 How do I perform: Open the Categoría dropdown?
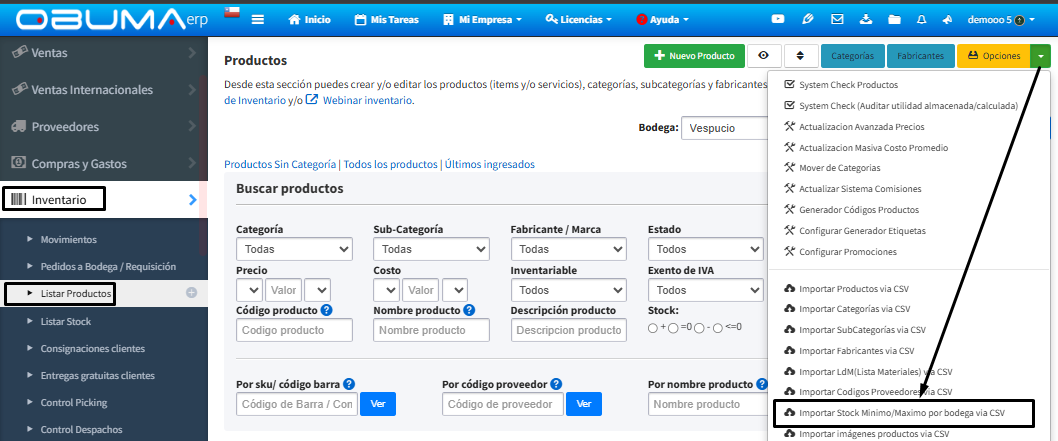pos(294,249)
